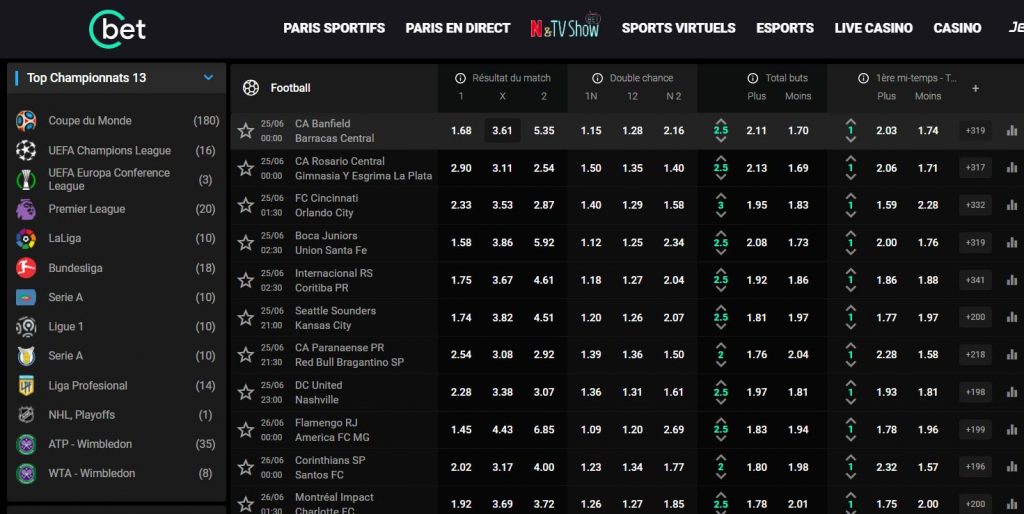Expand +341 more markets for Internacional RS

click(x=975, y=280)
